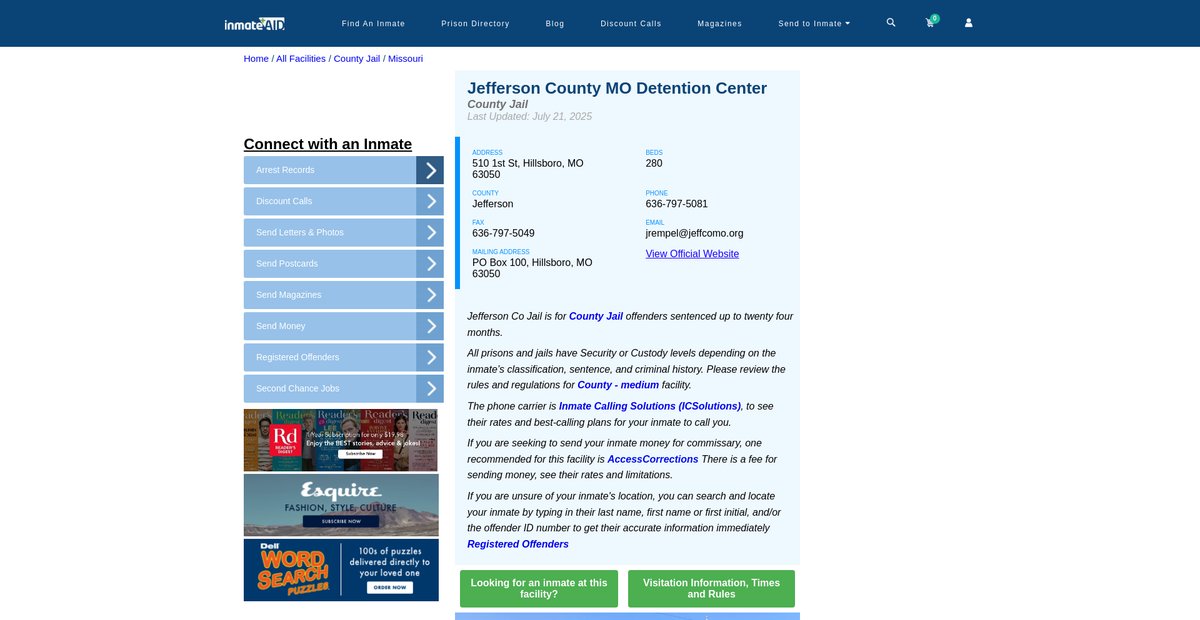Viewport: 1200px width, 620px height.
Task: Open the search magnifier icon in header
Action: 891,23
